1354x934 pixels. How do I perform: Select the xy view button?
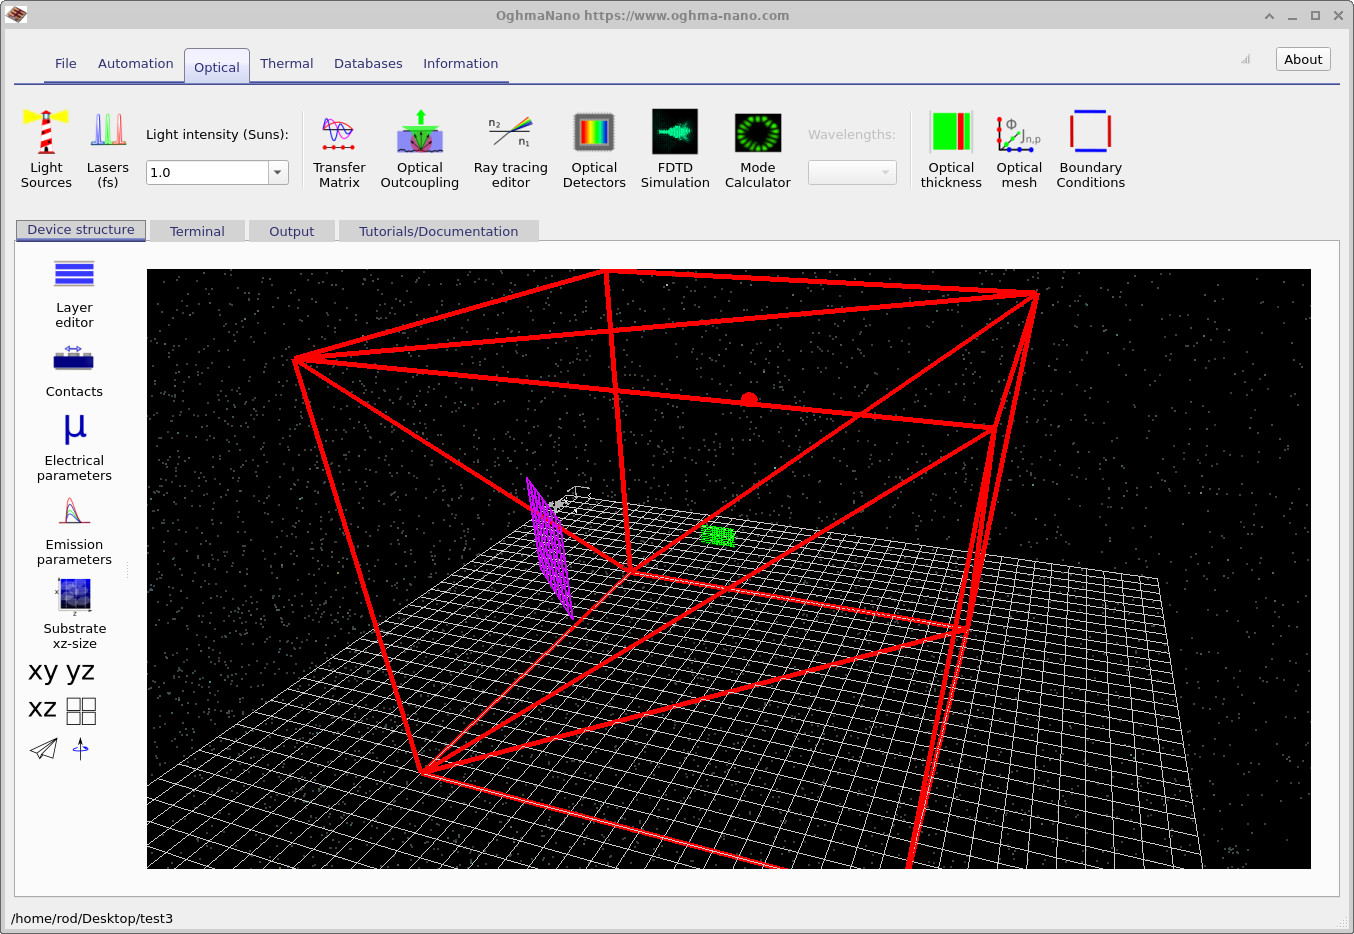coord(43,671)
